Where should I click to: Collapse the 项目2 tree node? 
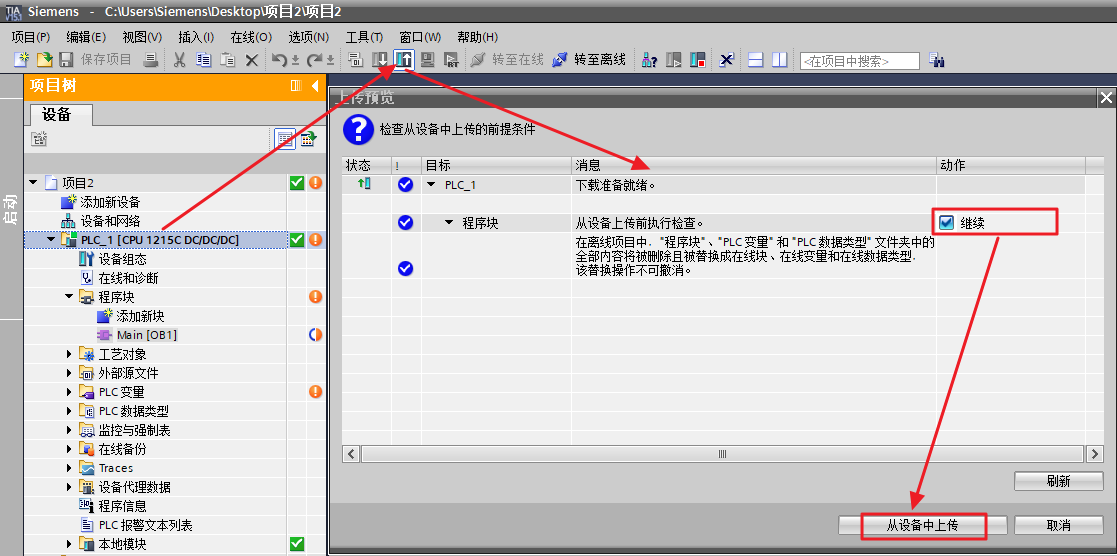33,183
